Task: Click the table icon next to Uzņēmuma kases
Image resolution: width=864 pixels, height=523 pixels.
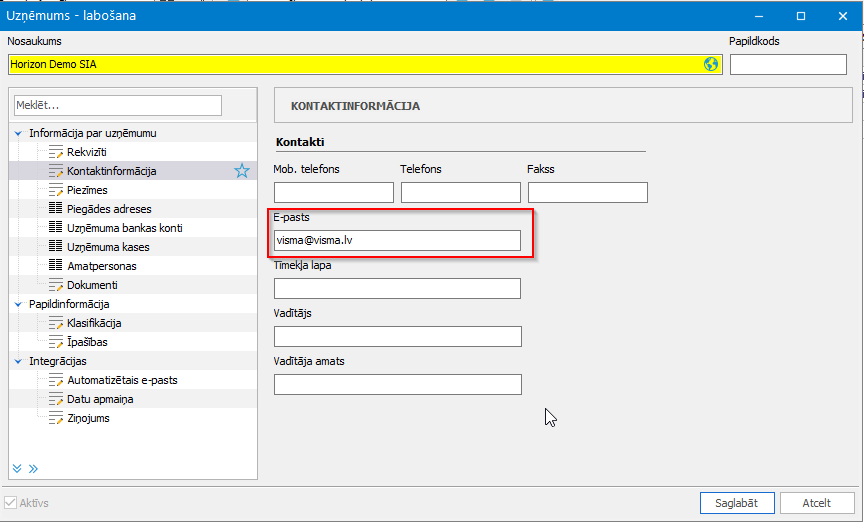Action: pyautogui.click(x=56, y=247)
